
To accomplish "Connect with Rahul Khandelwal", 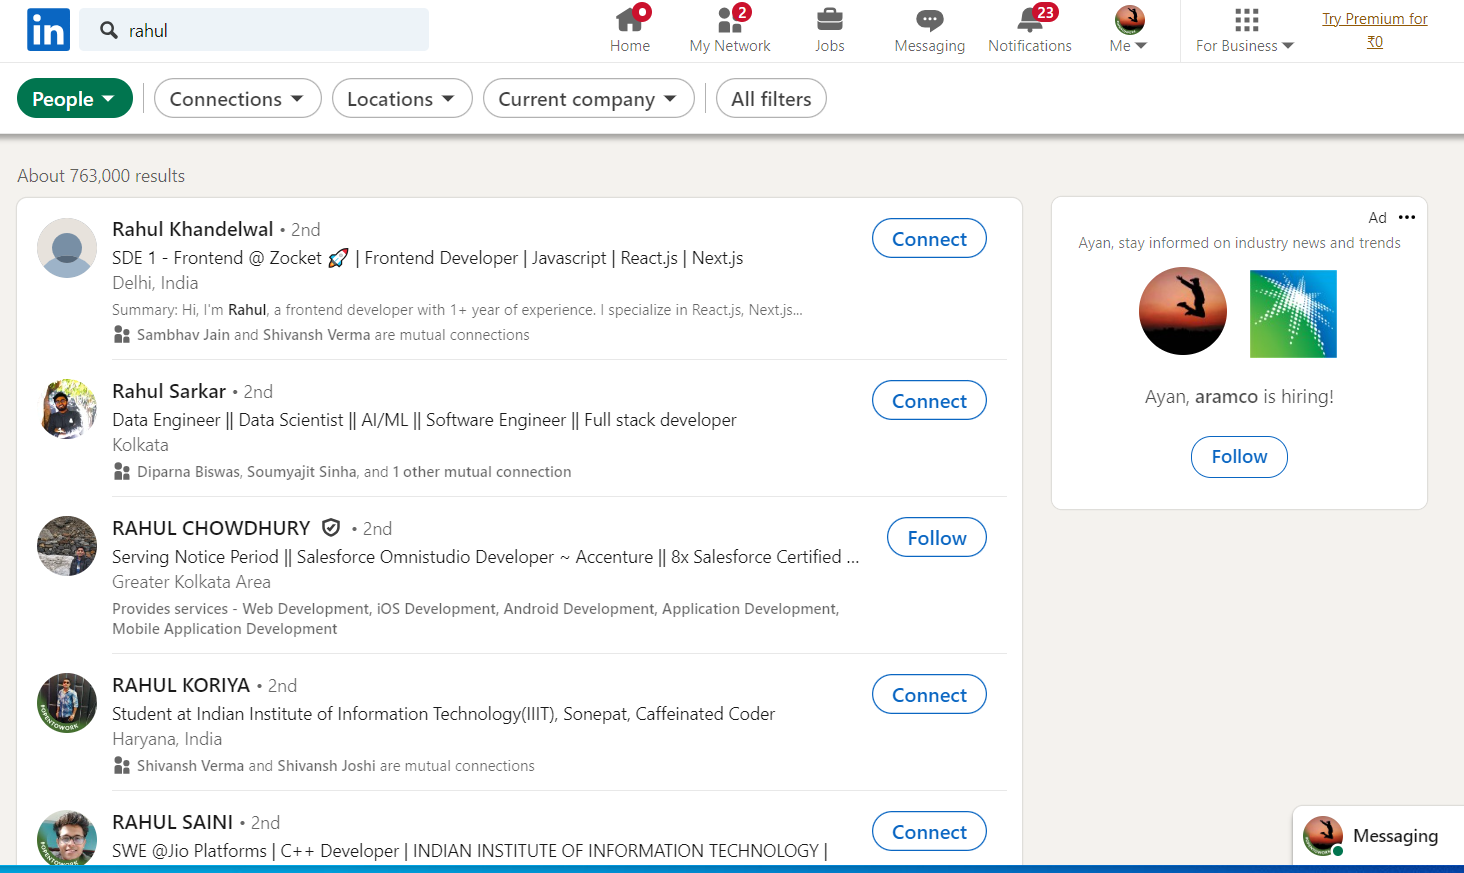I will (x=929, y=238).
